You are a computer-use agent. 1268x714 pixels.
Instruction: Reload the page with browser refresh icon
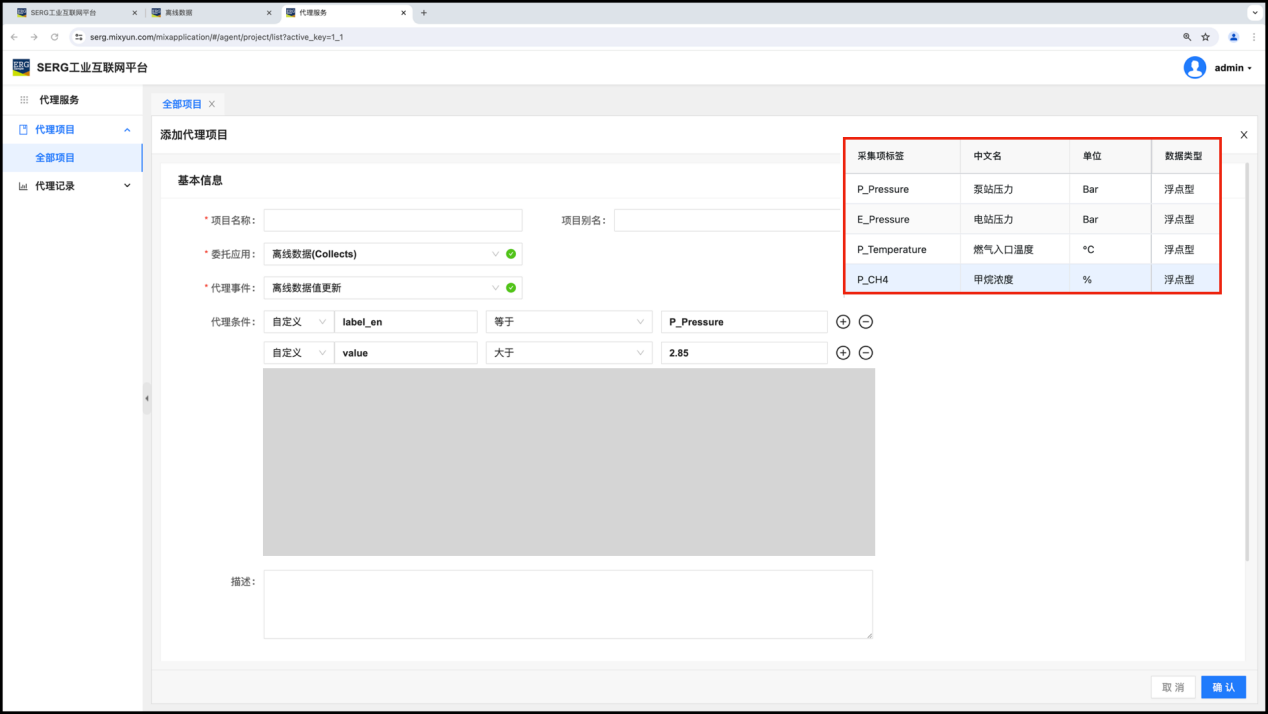click(x=54, y=37)
